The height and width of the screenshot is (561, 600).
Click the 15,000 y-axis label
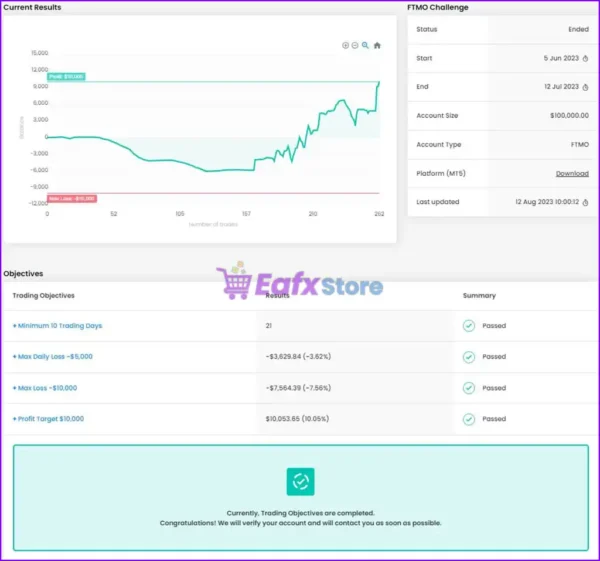tap(40, 53)
